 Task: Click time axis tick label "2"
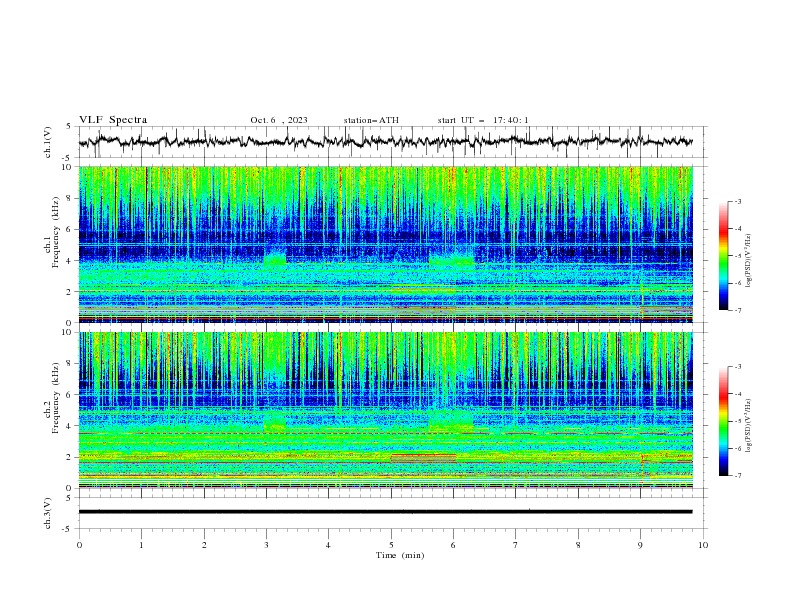point(204,545)
